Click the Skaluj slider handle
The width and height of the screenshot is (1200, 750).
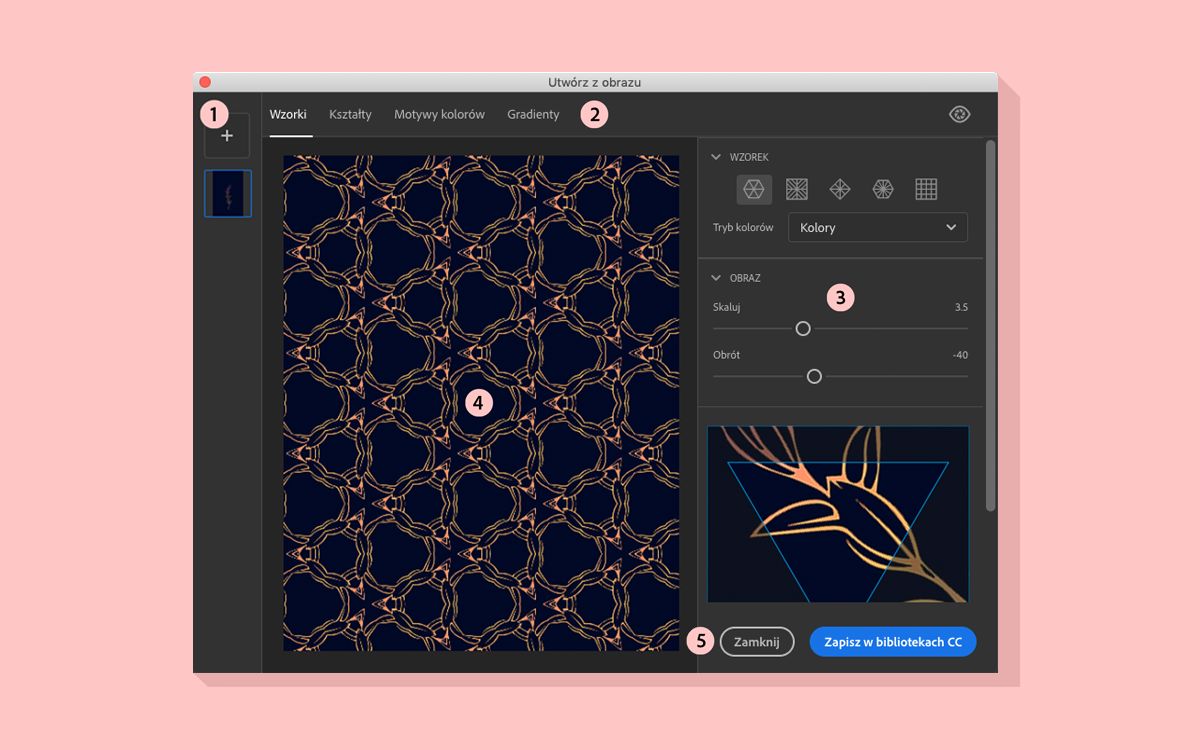click(802, 328)
